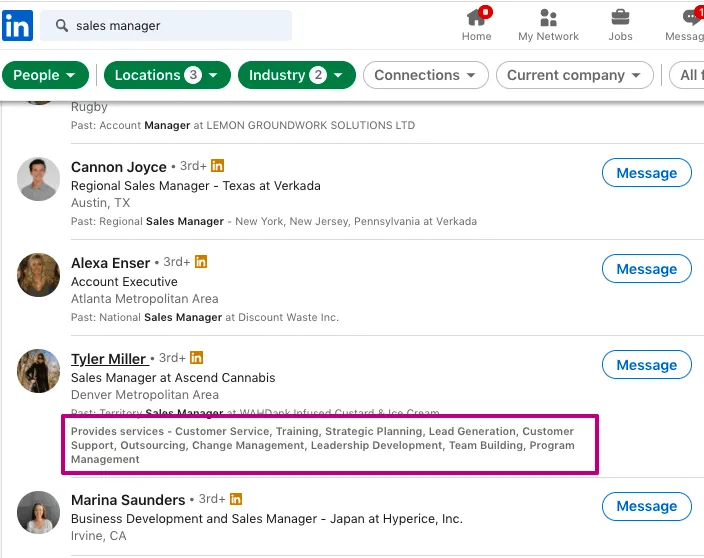Click text 'Atlanta Metropolitan Area'
The width and height of the screenshot is (704, 558).
click(x=145, y=299)
